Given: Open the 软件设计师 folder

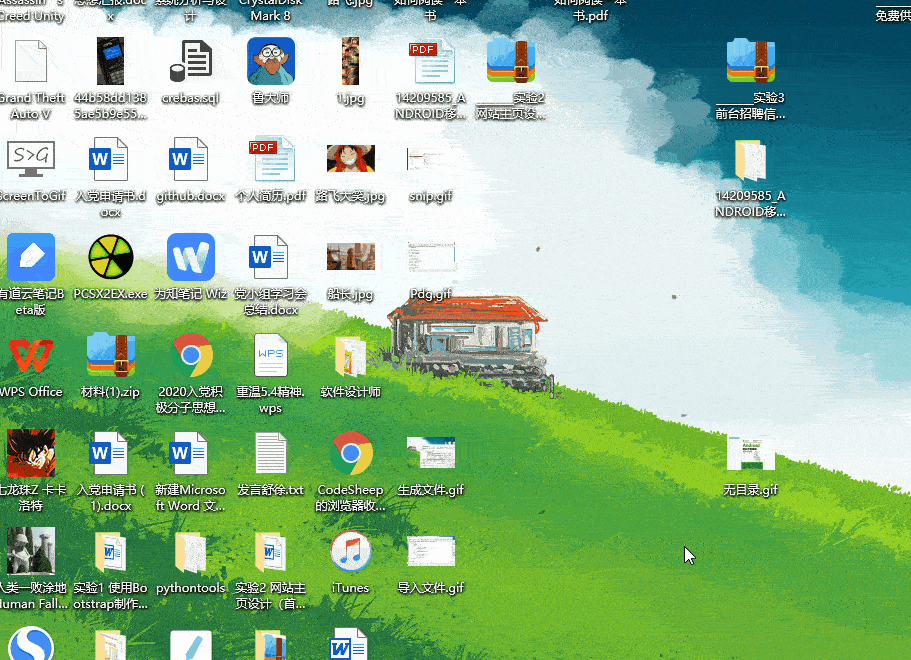Looking at the screenshot, I should point(350,356).
